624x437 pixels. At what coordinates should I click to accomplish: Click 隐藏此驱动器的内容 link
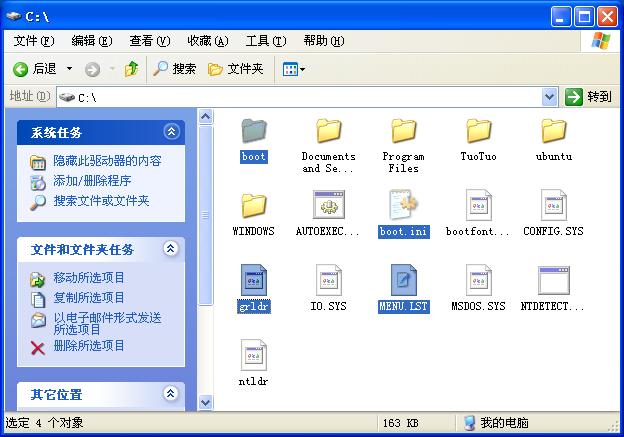(107, 161)
